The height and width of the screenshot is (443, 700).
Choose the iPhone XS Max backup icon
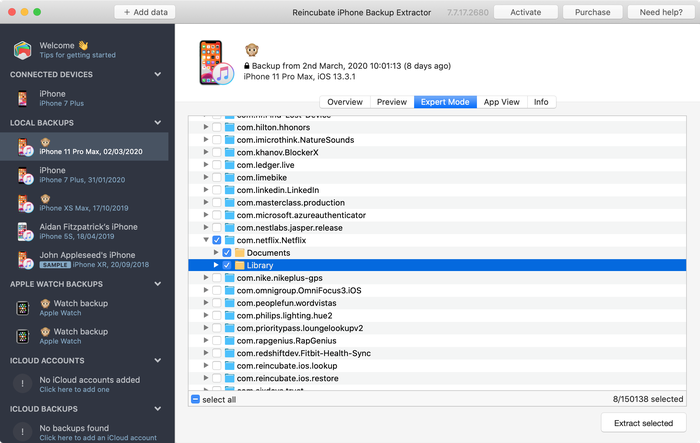coord(25,203)
